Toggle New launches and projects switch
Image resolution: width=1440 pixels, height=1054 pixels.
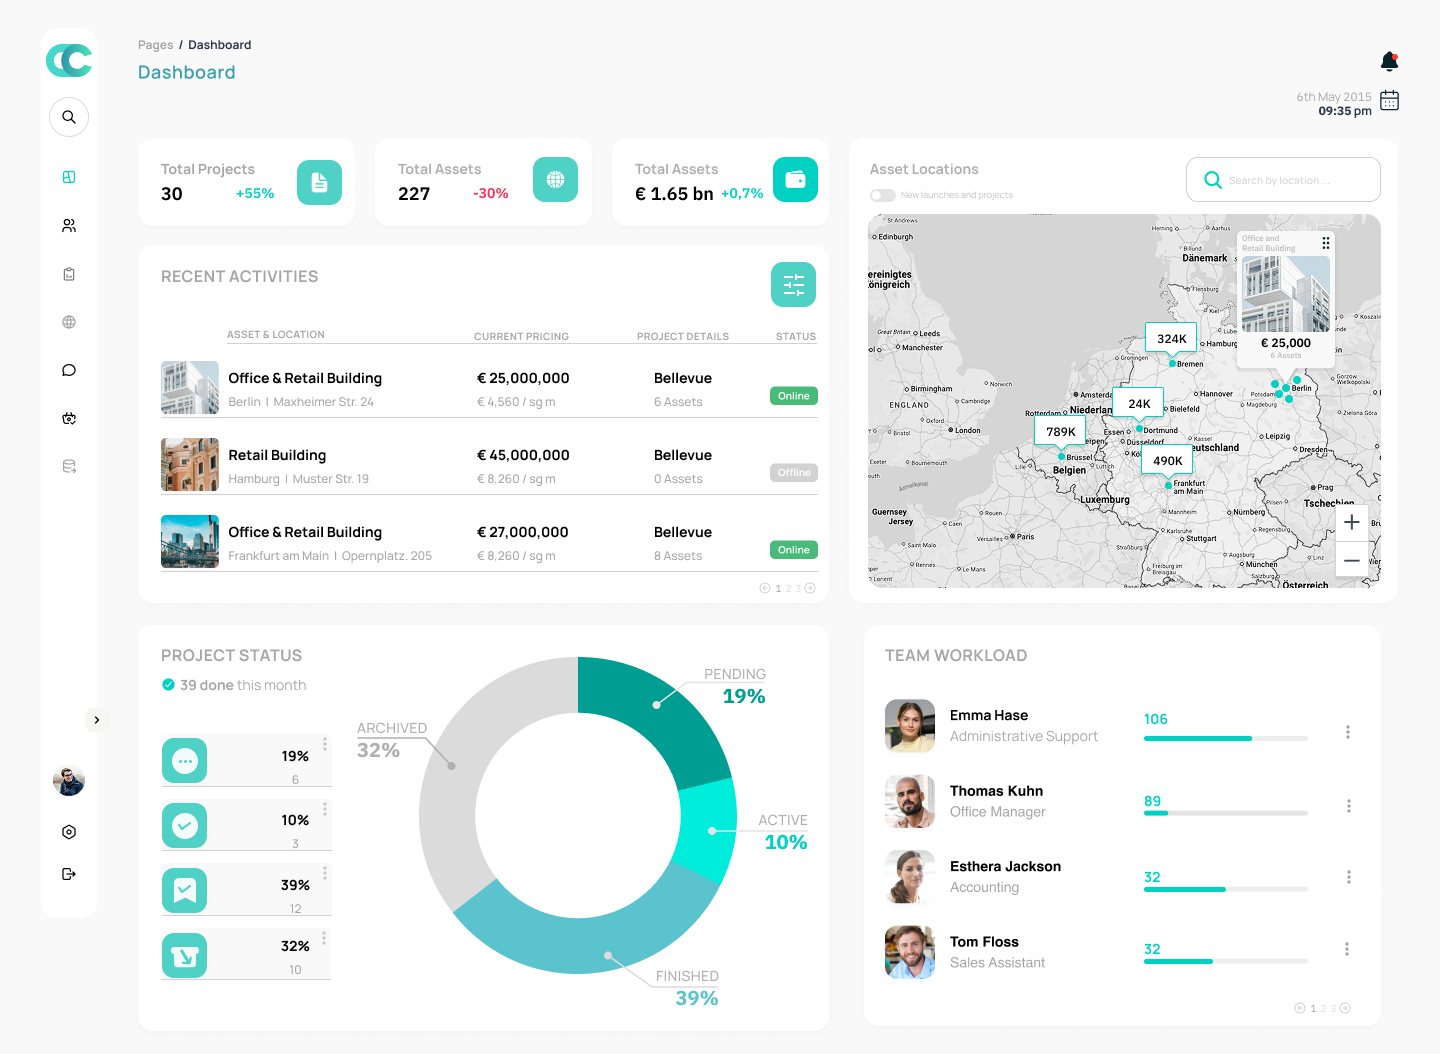tap(882, 195)
